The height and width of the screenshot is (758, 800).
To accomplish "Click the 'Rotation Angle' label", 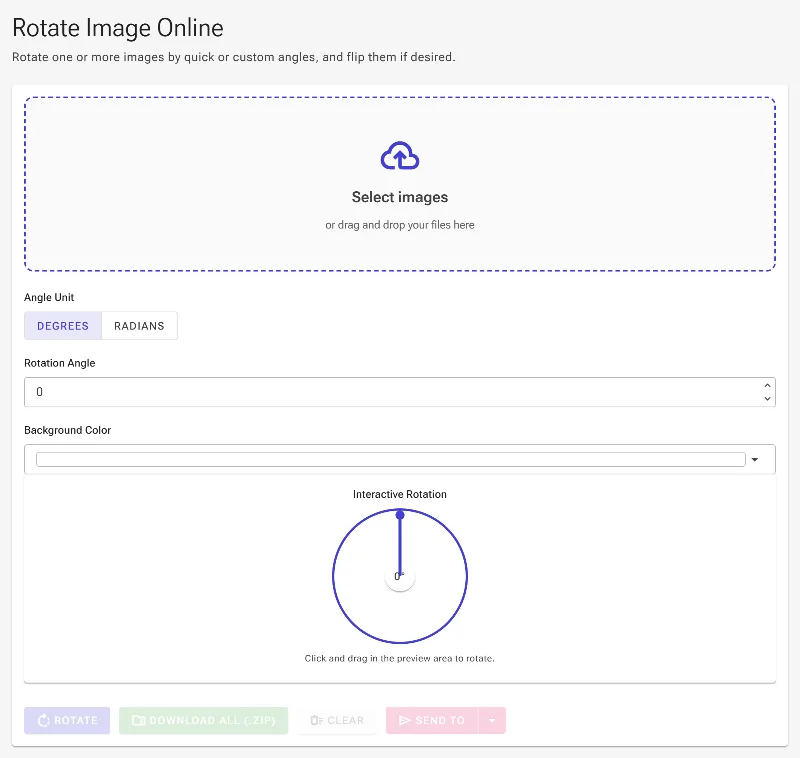I will pos(60,363).
